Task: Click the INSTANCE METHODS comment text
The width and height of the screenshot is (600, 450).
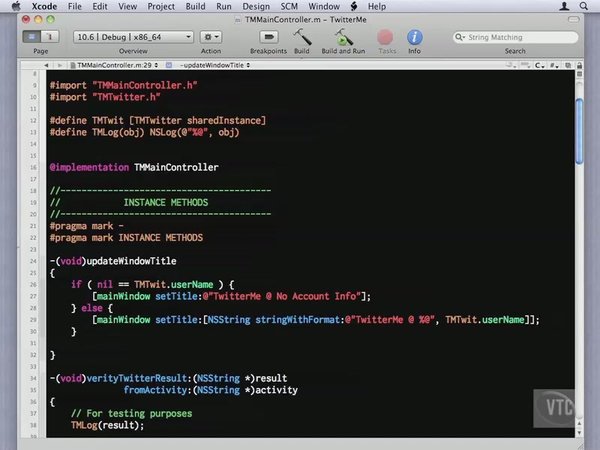Action: click(x=166, y=202)
